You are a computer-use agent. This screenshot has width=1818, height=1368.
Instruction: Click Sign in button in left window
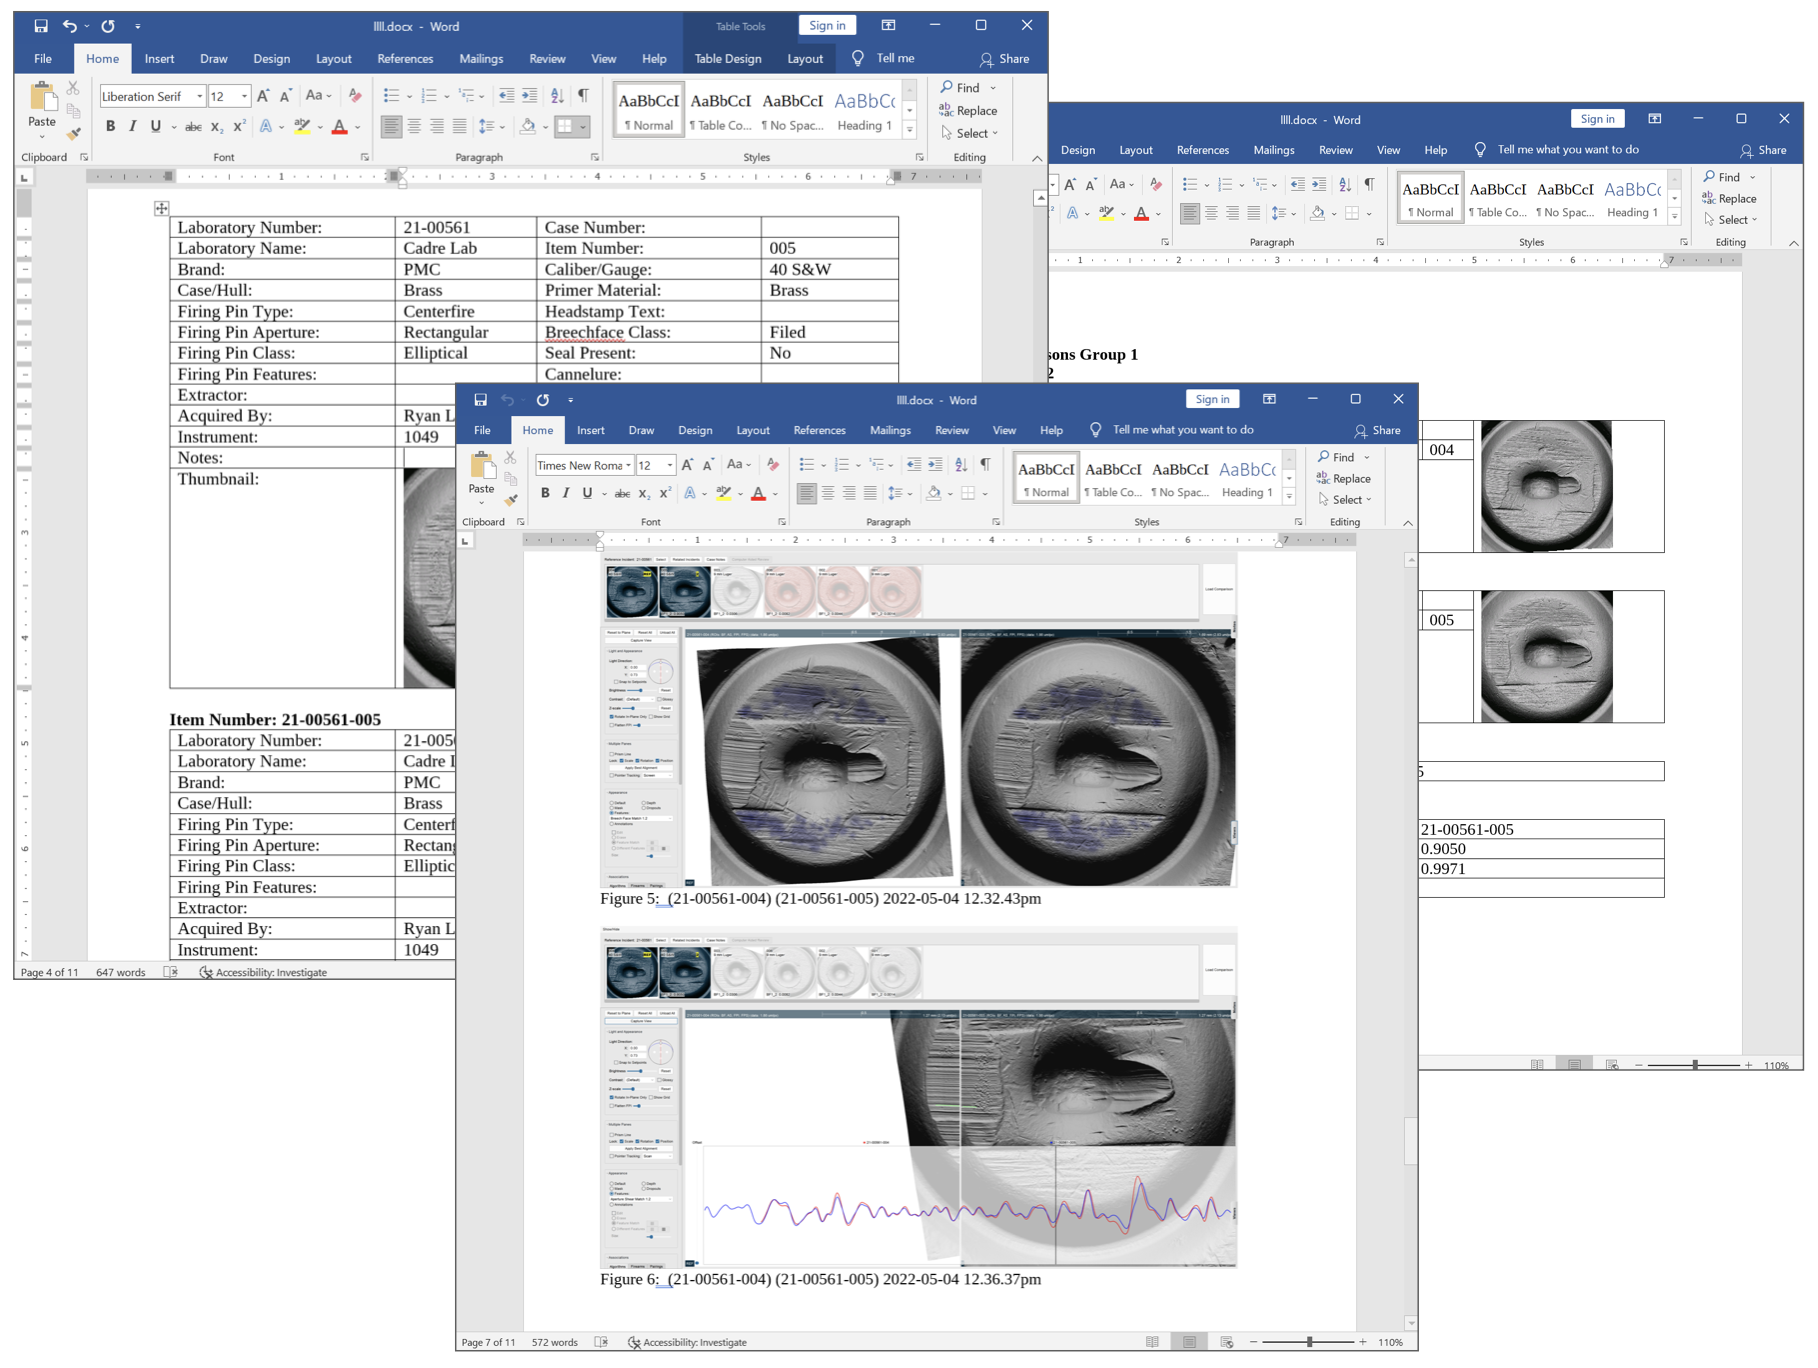(827, 26)
